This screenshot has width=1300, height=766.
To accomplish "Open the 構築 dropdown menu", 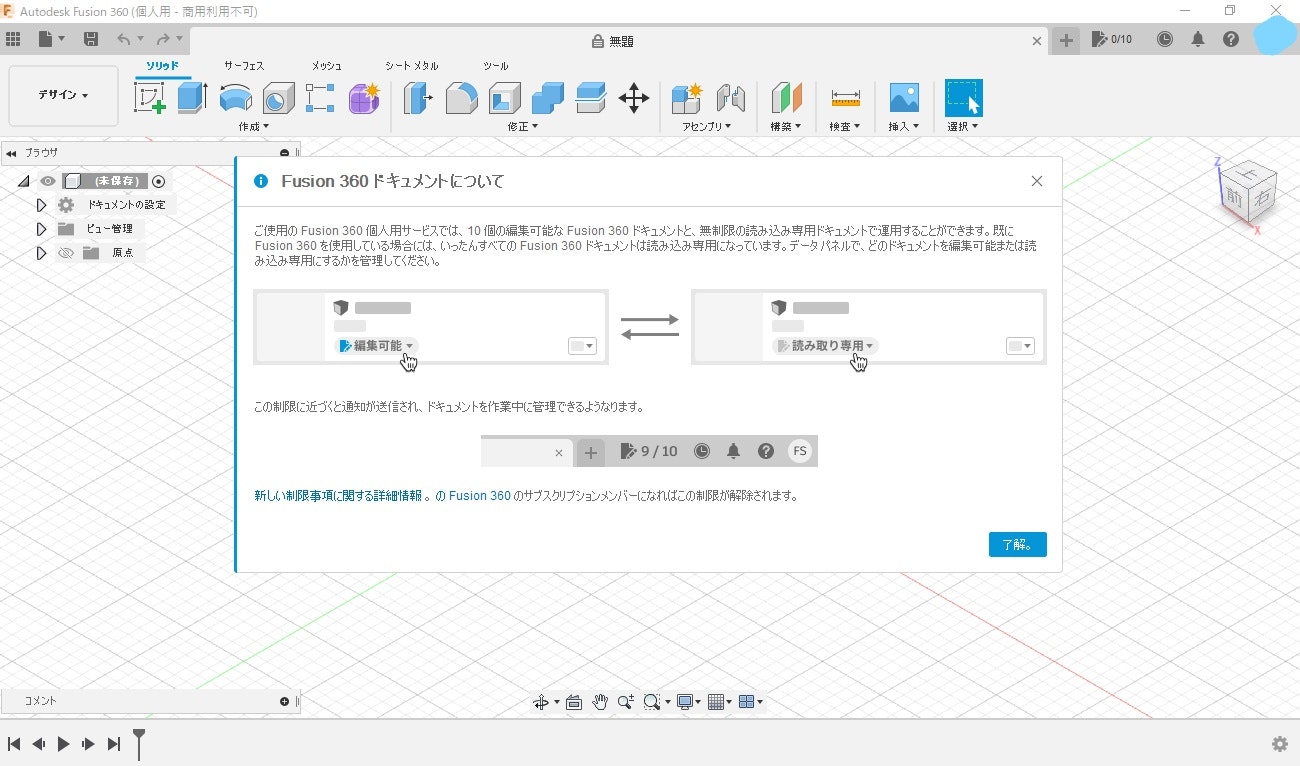I will [786, 126].
